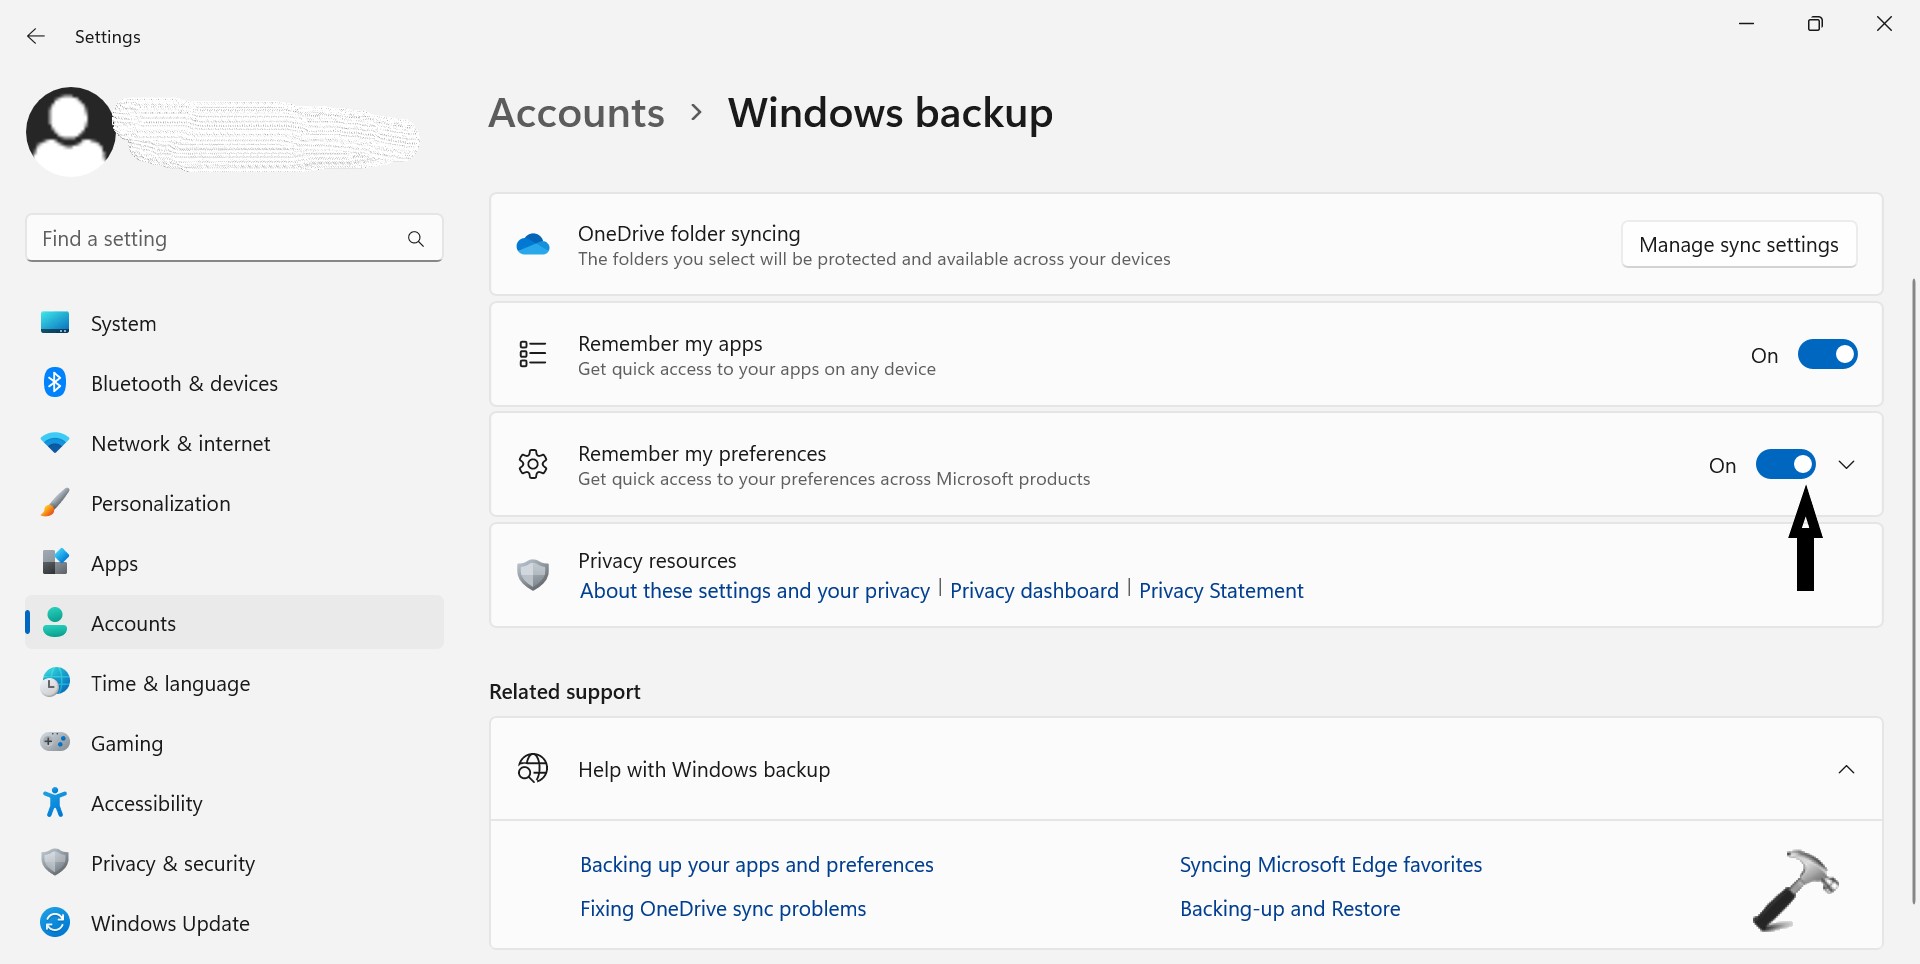The width and height of the screenshot is (1920, 964).
Task: Click the Network & internet wifi icon
Action: coord(55,443)
